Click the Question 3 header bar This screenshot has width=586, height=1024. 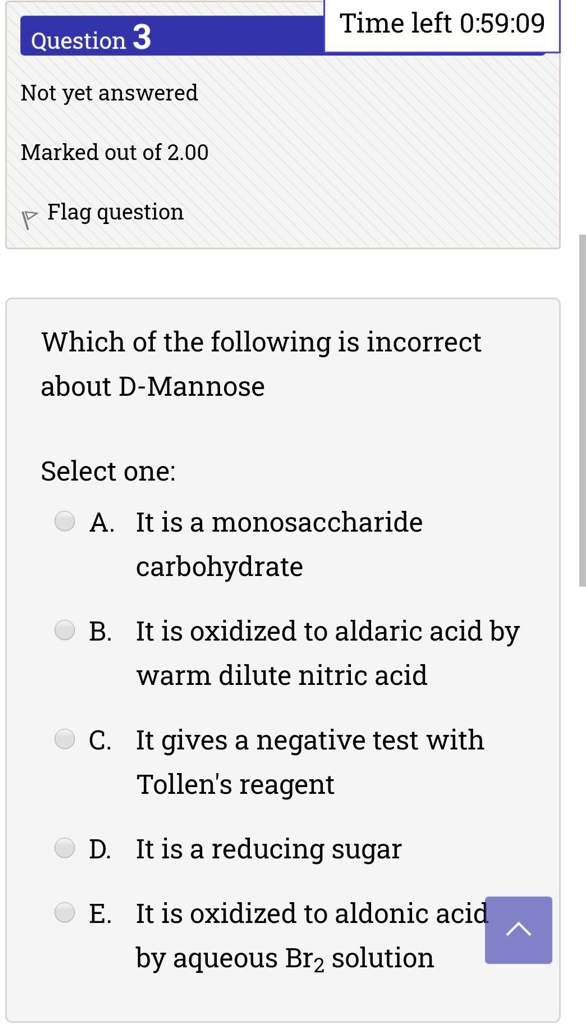click(172, 37)
